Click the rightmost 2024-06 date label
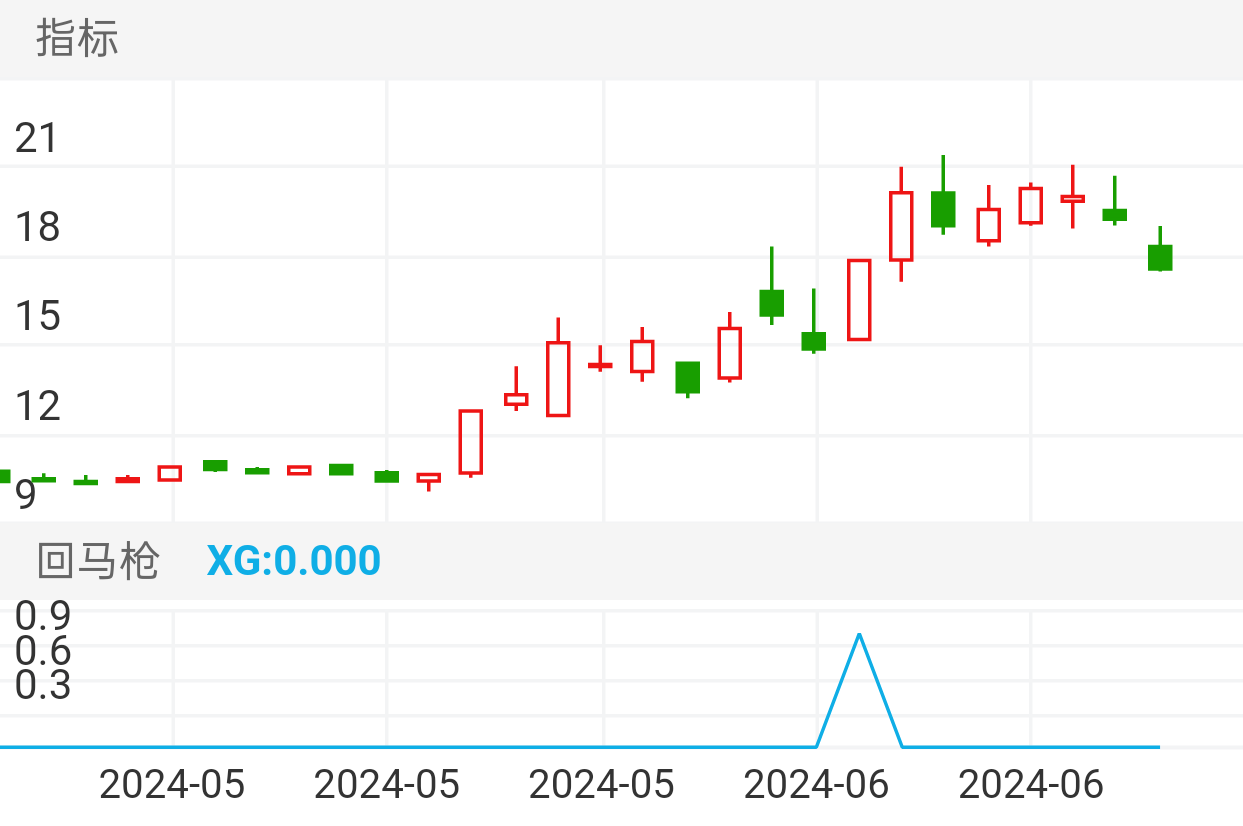The width and height of the screenshot is (1243, 826). [x=1031, y=785]
